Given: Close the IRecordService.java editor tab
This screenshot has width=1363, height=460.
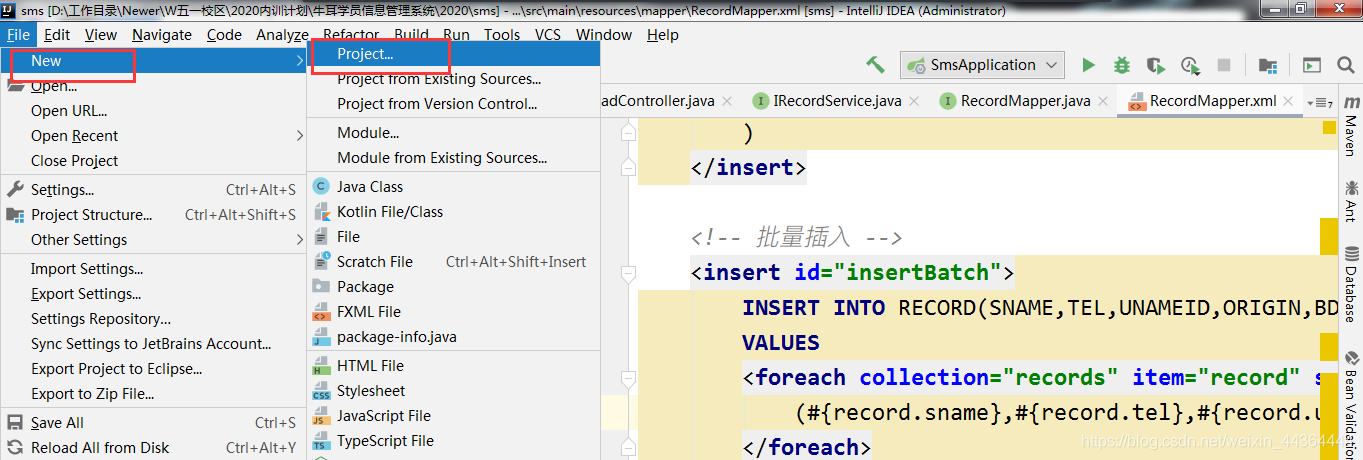Looking at the screenshot, I should coord(915,101).
